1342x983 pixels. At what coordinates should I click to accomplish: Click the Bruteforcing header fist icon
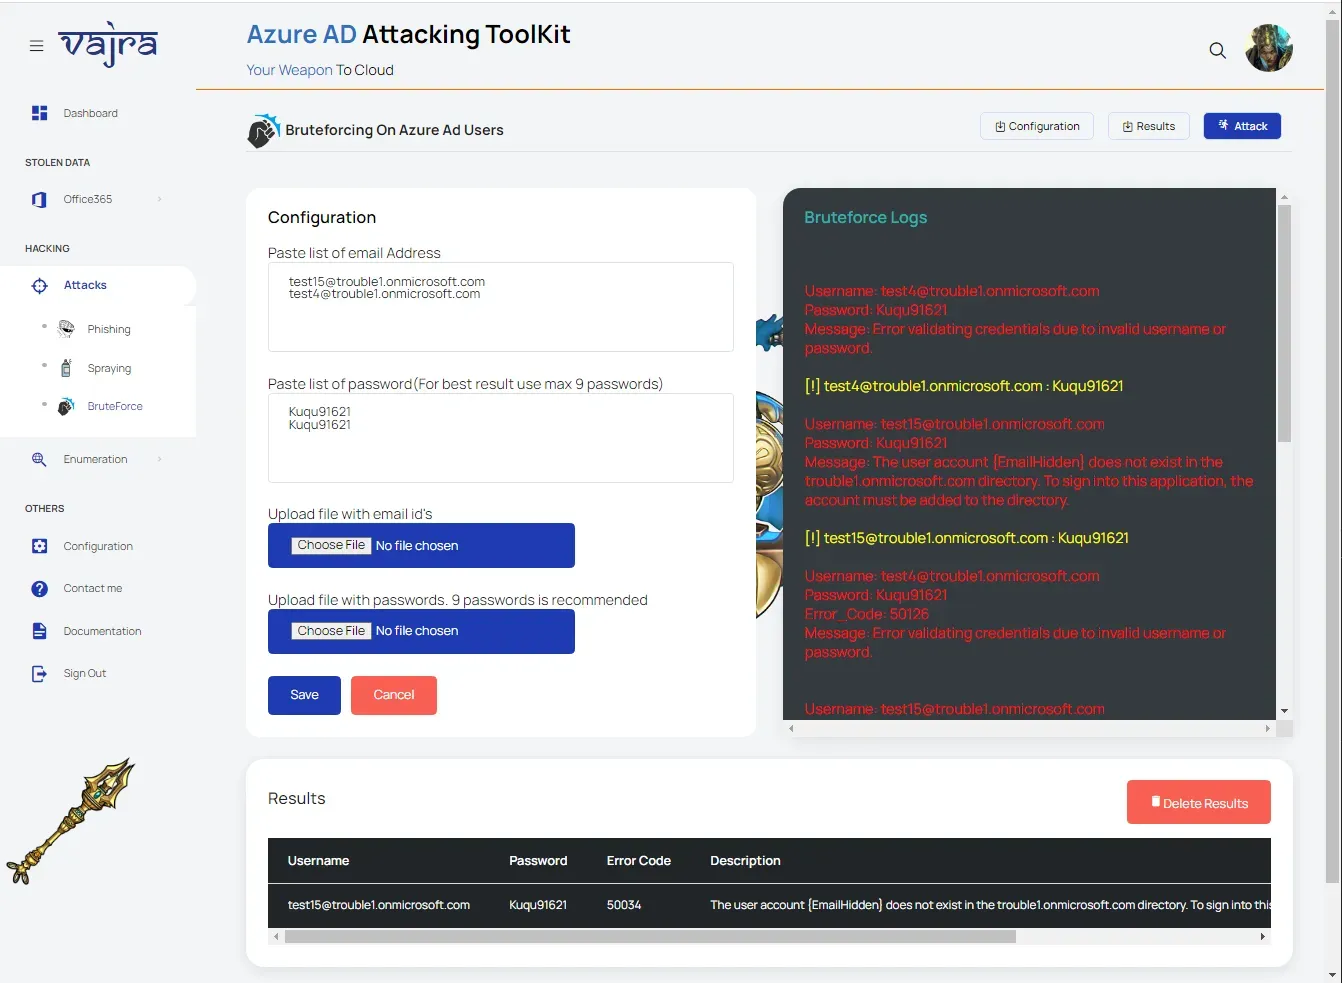click(263, 130)
